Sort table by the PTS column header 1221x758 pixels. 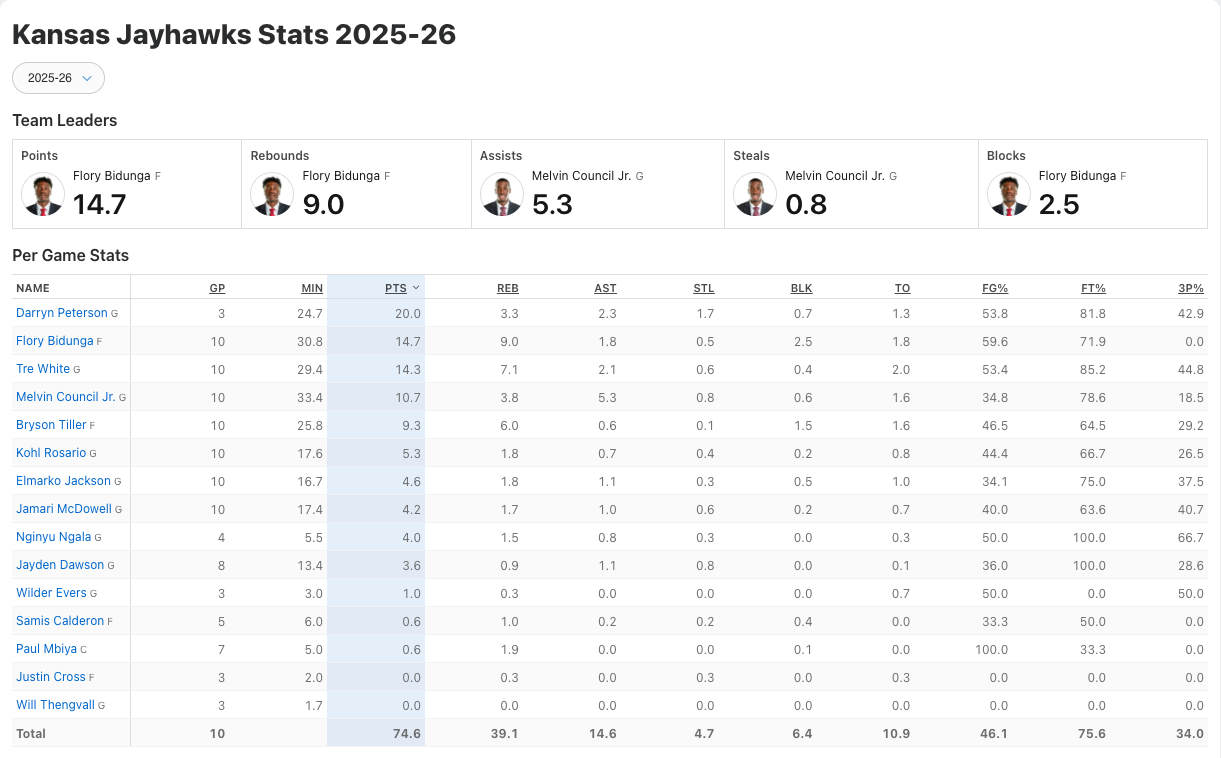point(396,288)
